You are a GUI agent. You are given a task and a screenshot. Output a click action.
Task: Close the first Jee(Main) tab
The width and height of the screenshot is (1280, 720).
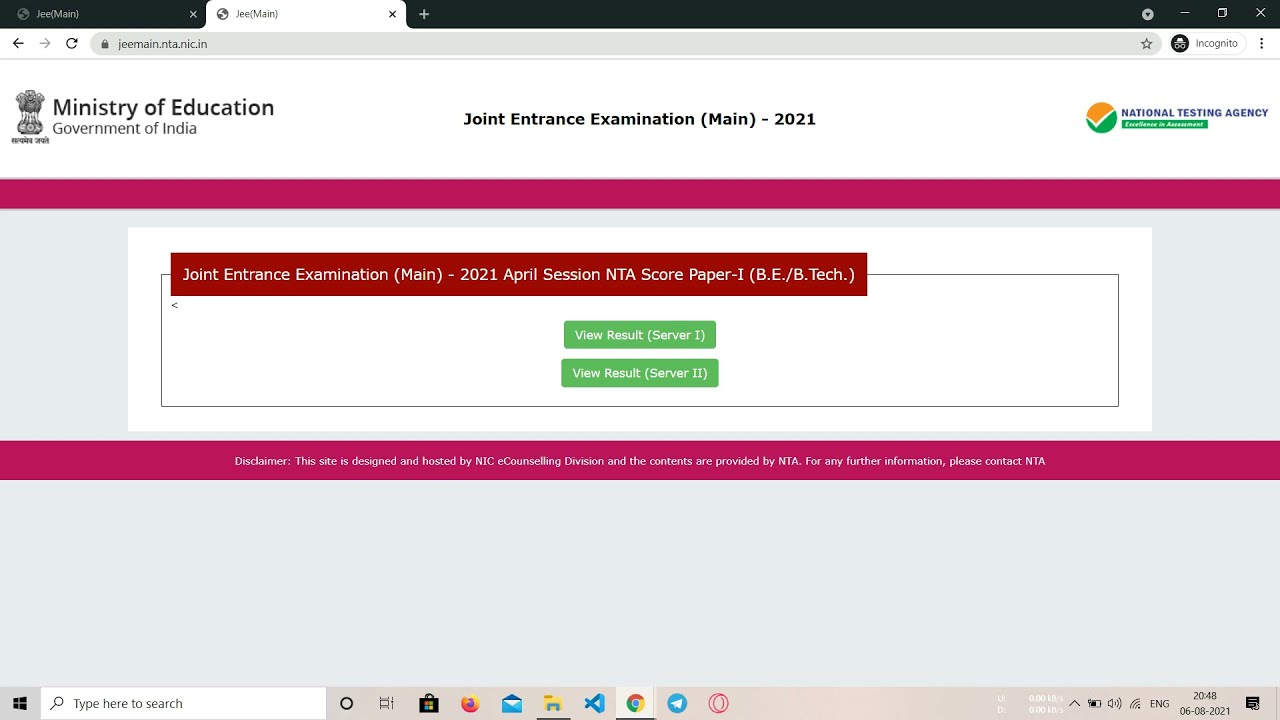tap(193, 14)
